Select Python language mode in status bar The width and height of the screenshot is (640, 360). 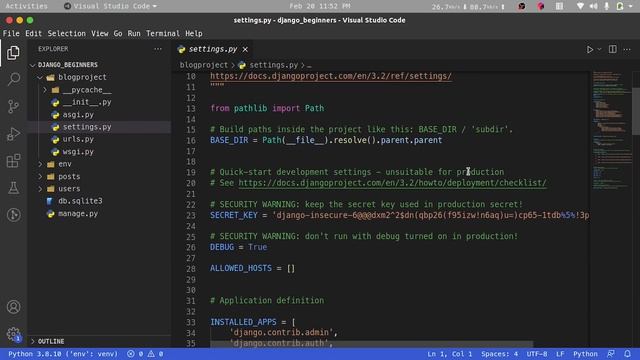tap(585, 354)
